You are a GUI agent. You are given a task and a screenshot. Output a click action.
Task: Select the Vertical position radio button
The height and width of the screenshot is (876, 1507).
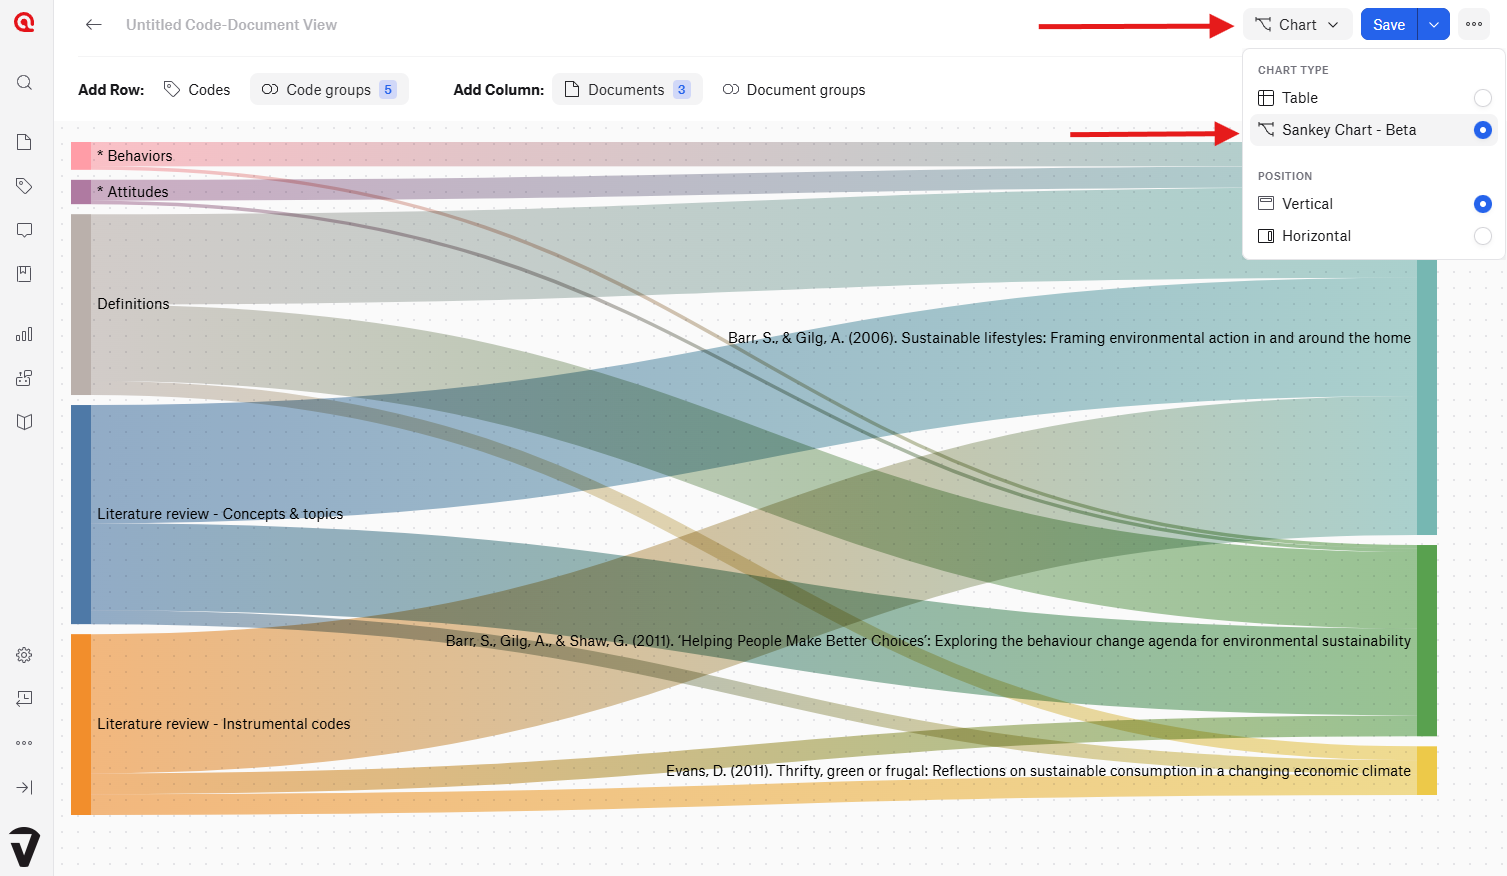click(1483, 204)
